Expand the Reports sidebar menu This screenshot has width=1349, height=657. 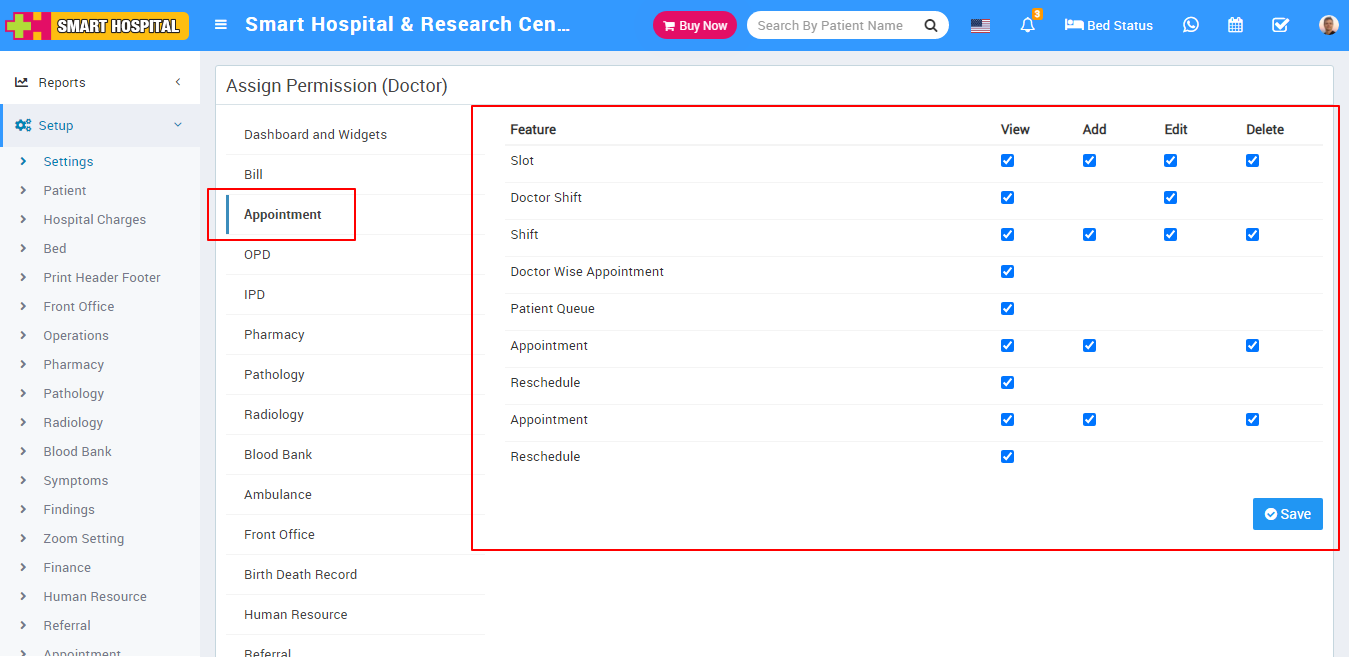point(100,82)
